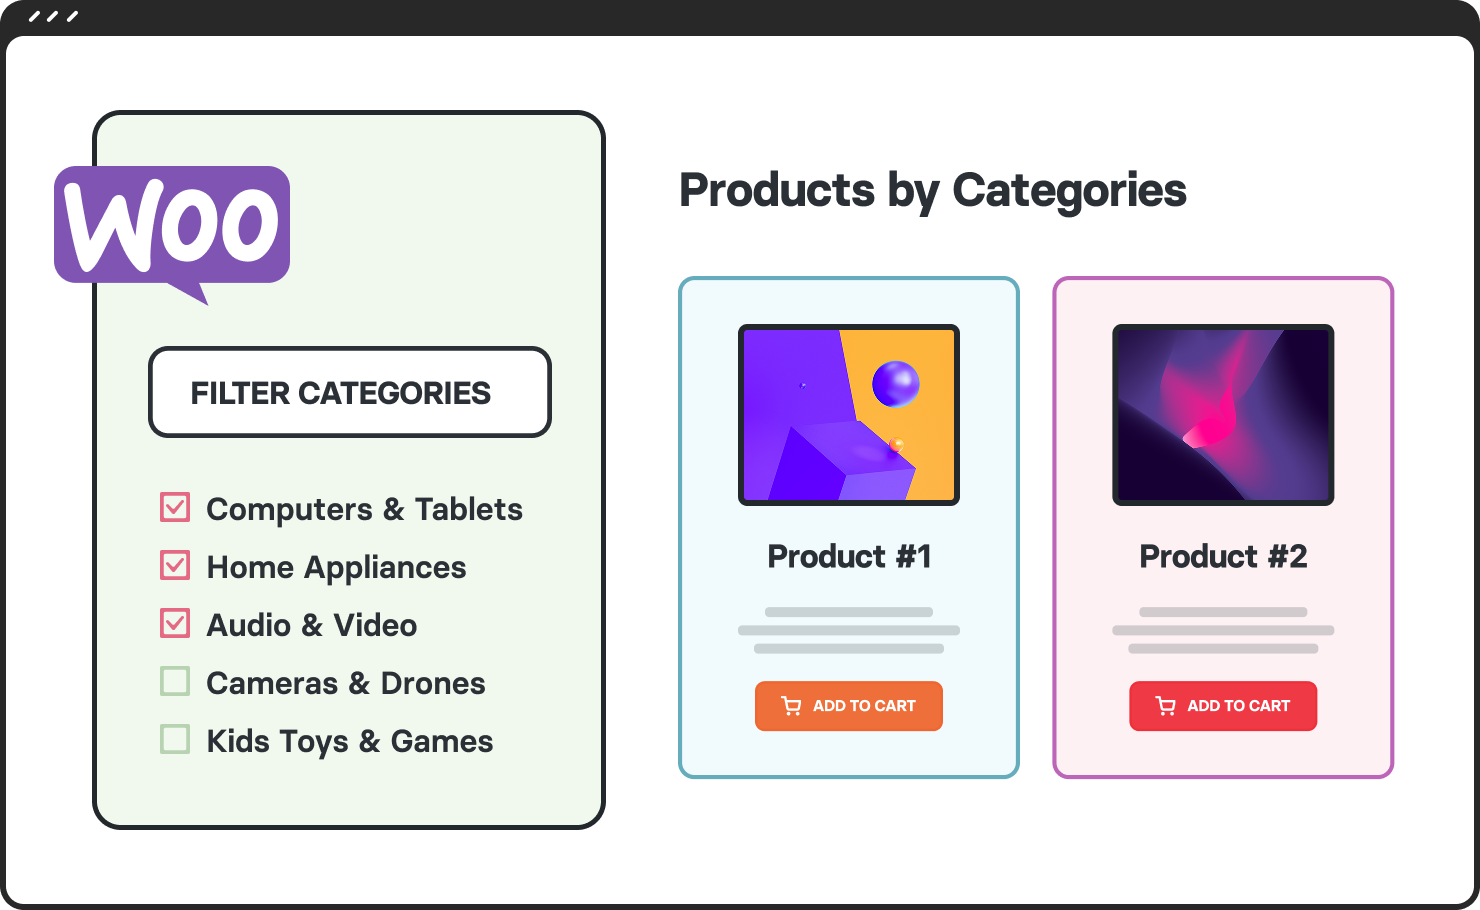The height and width of the screenshot is (910, 1480).
Task: Open the Filter Categories box
Action: [349, 392]
